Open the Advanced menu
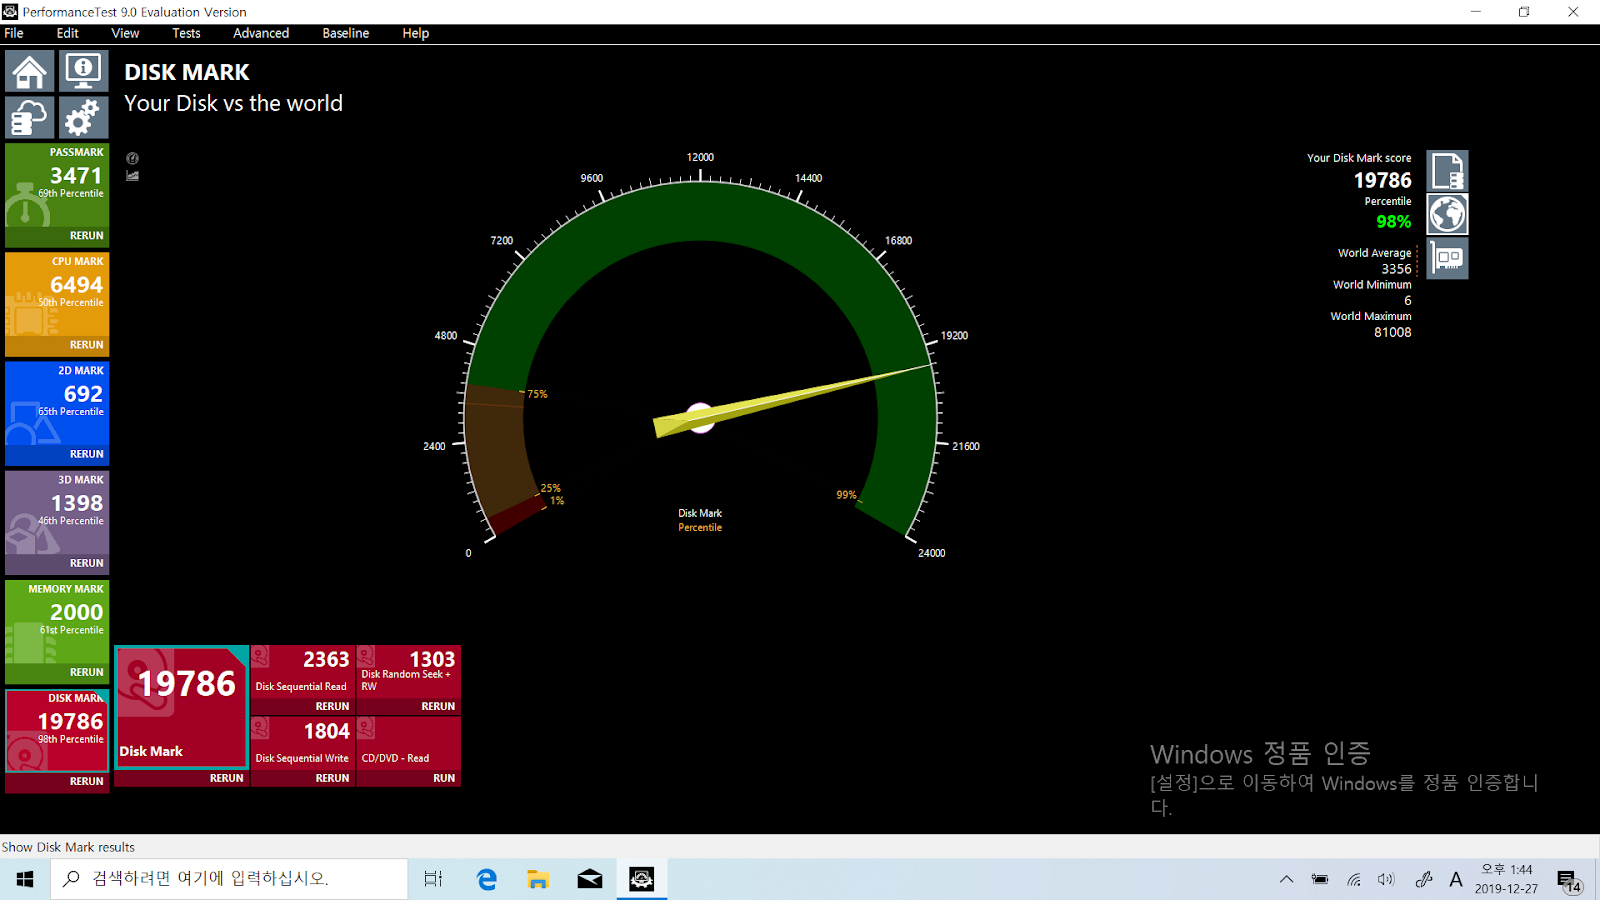This screenshot has width=1600, height=900. [261, 33]
